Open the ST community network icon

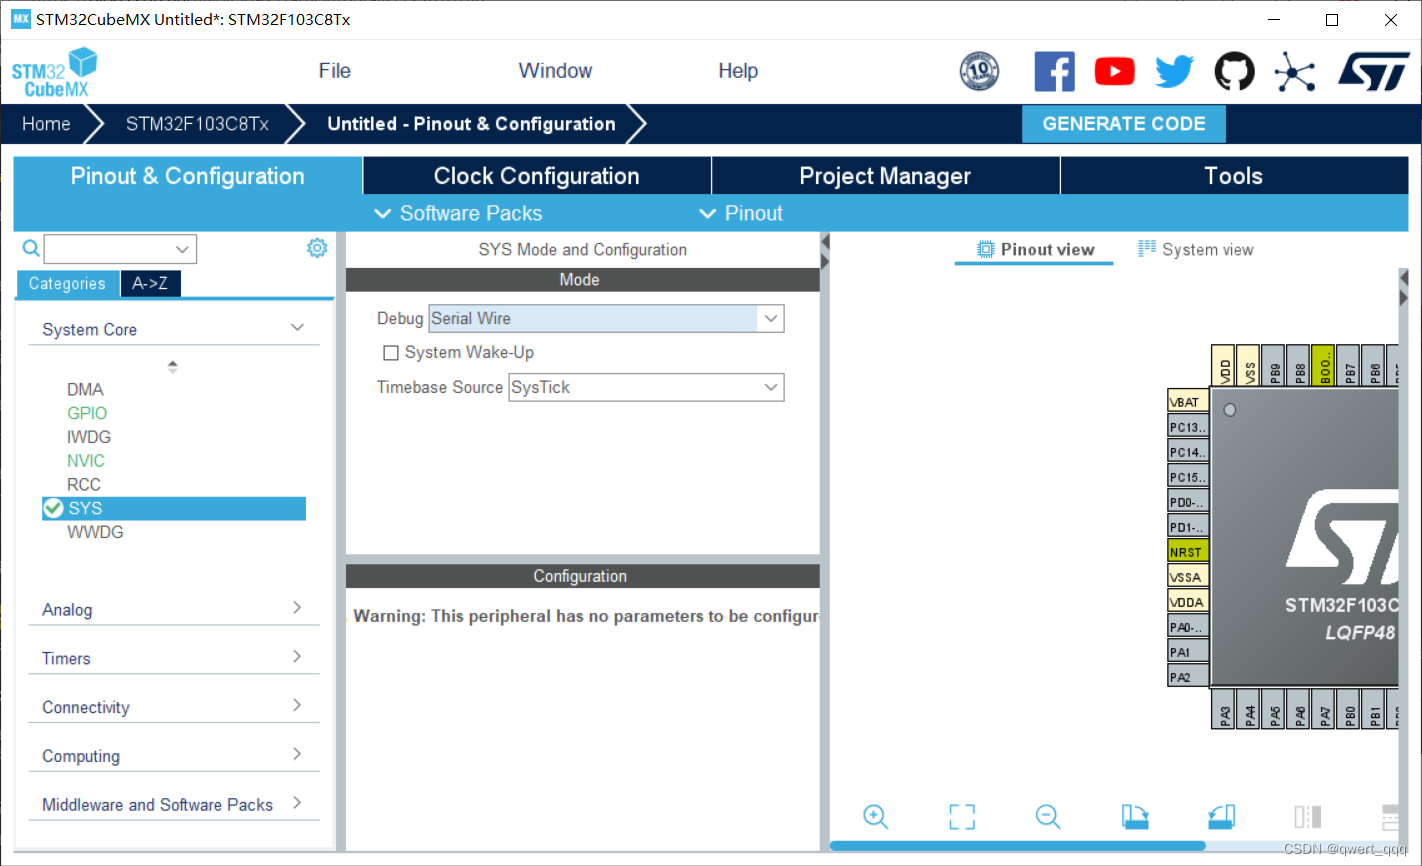pyautogui.click(x=1294, y=71)
